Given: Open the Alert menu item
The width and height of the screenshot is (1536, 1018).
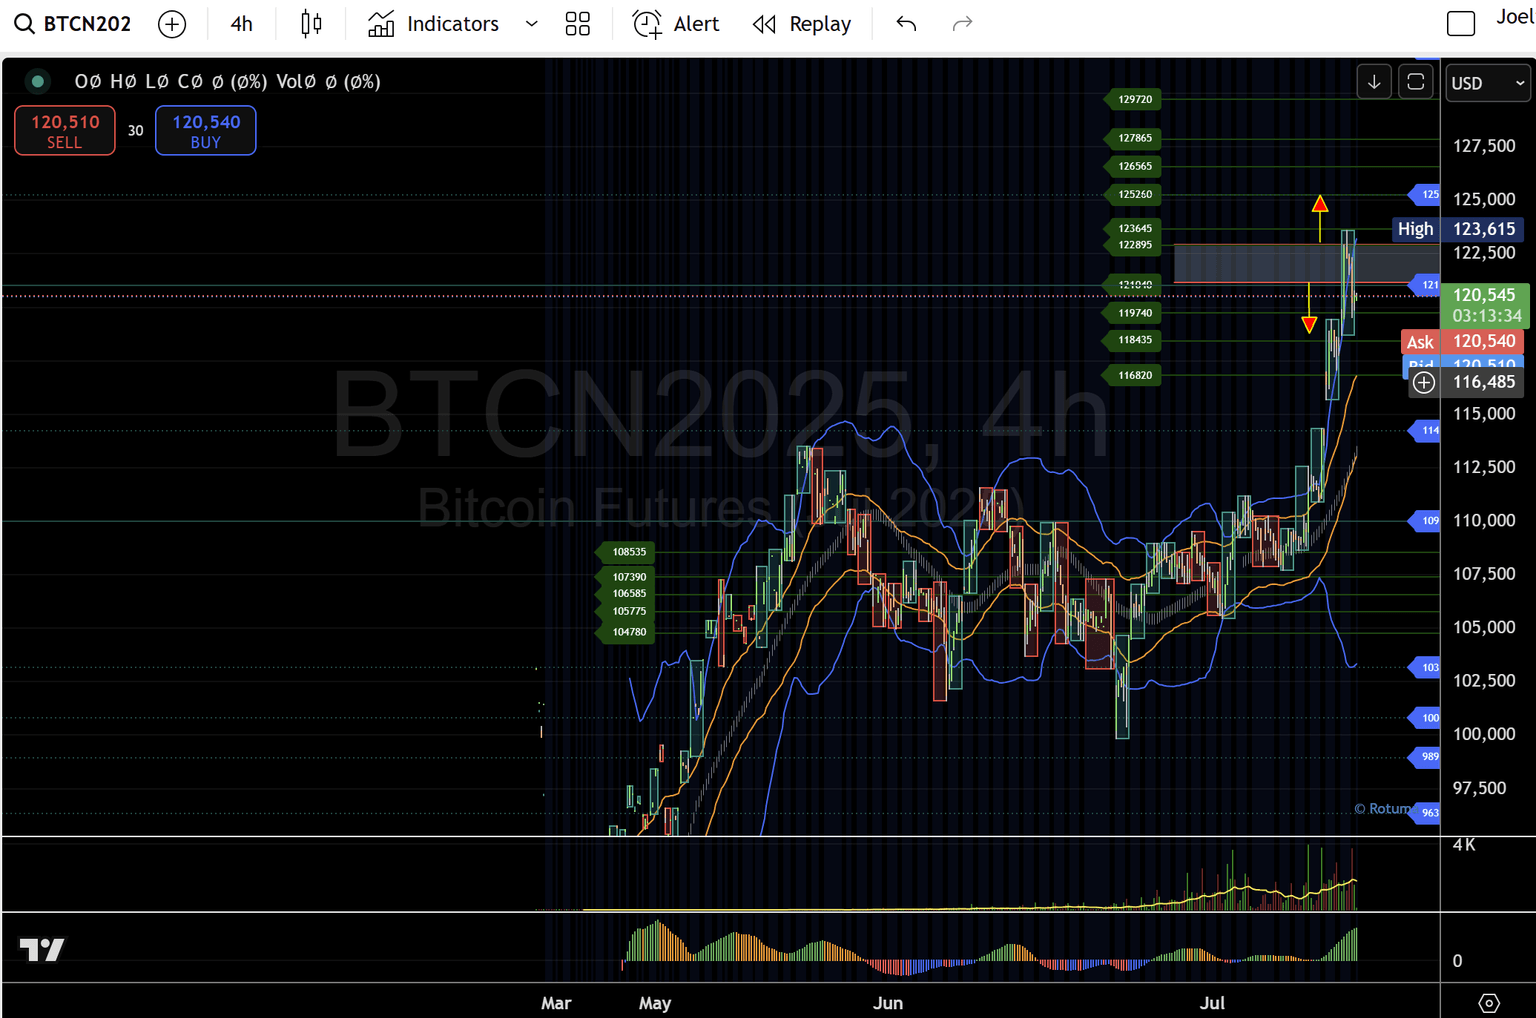Looking at the screenshot, I should [676, 23].
